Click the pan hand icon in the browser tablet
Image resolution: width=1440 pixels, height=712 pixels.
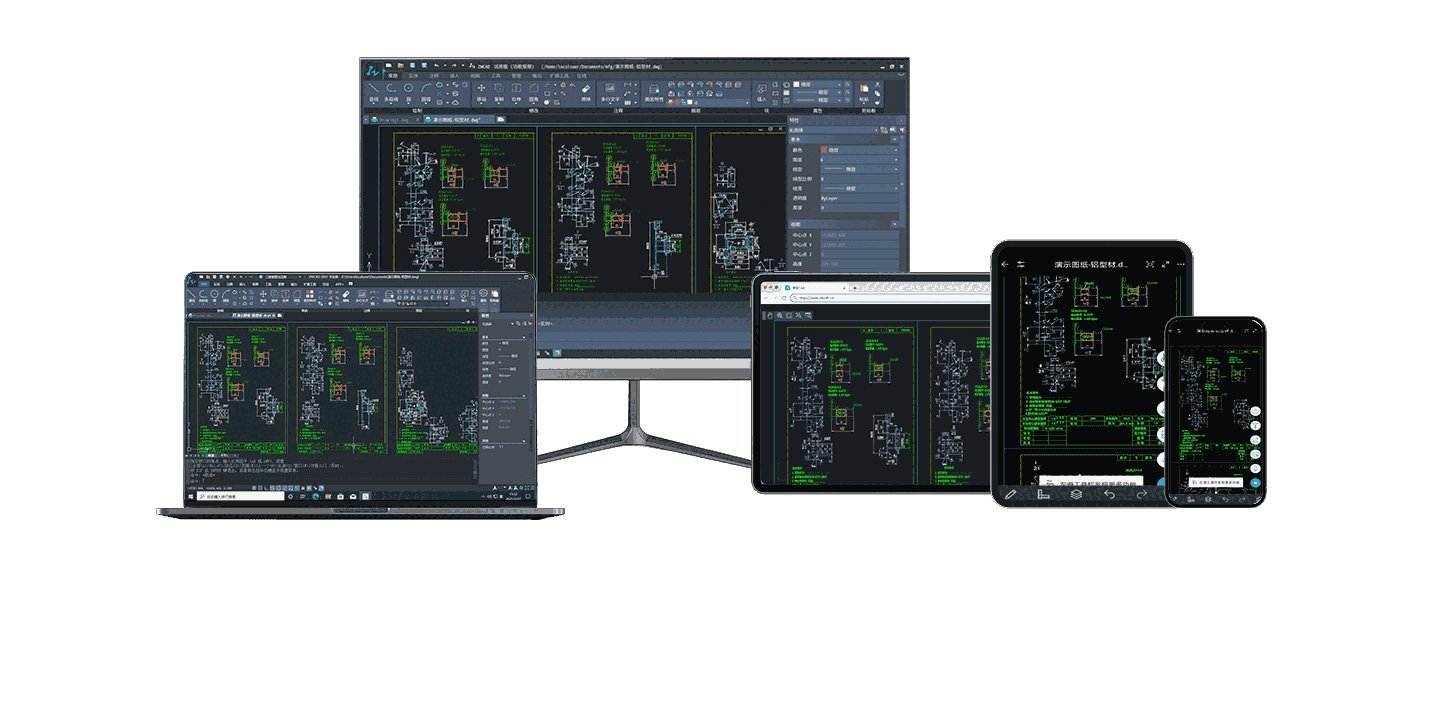point(769,316)
